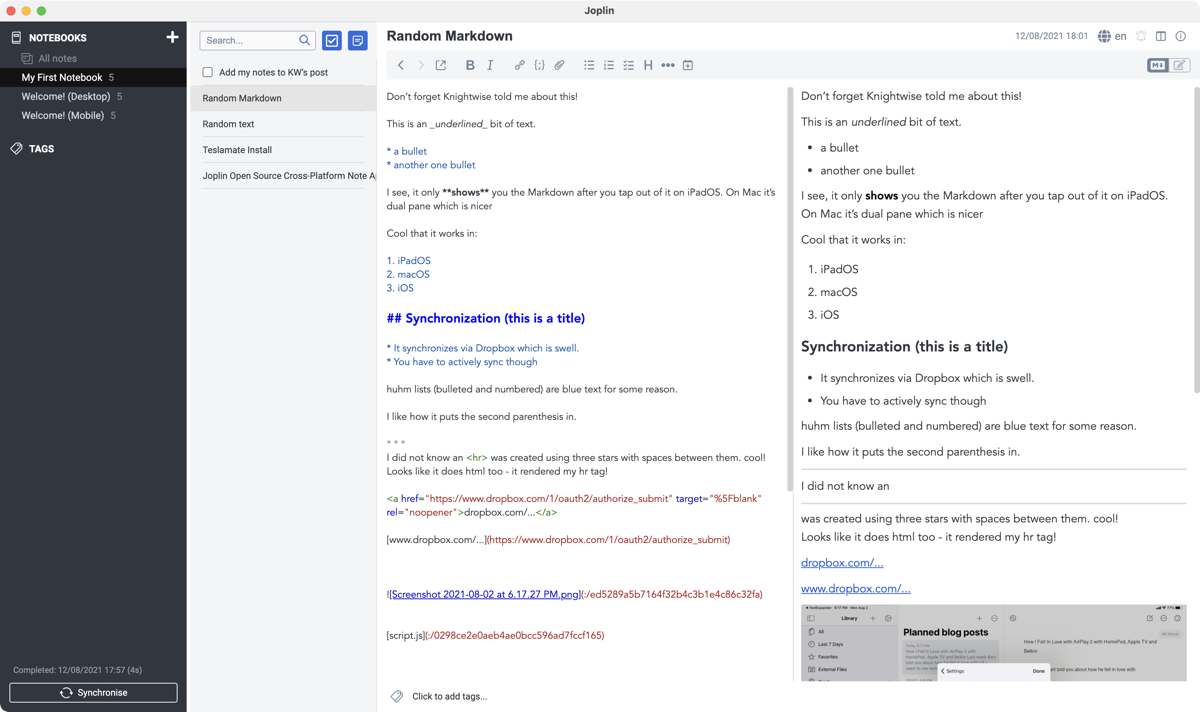Open Welcome! (Desktop) notebook

[x=93, y=97]
